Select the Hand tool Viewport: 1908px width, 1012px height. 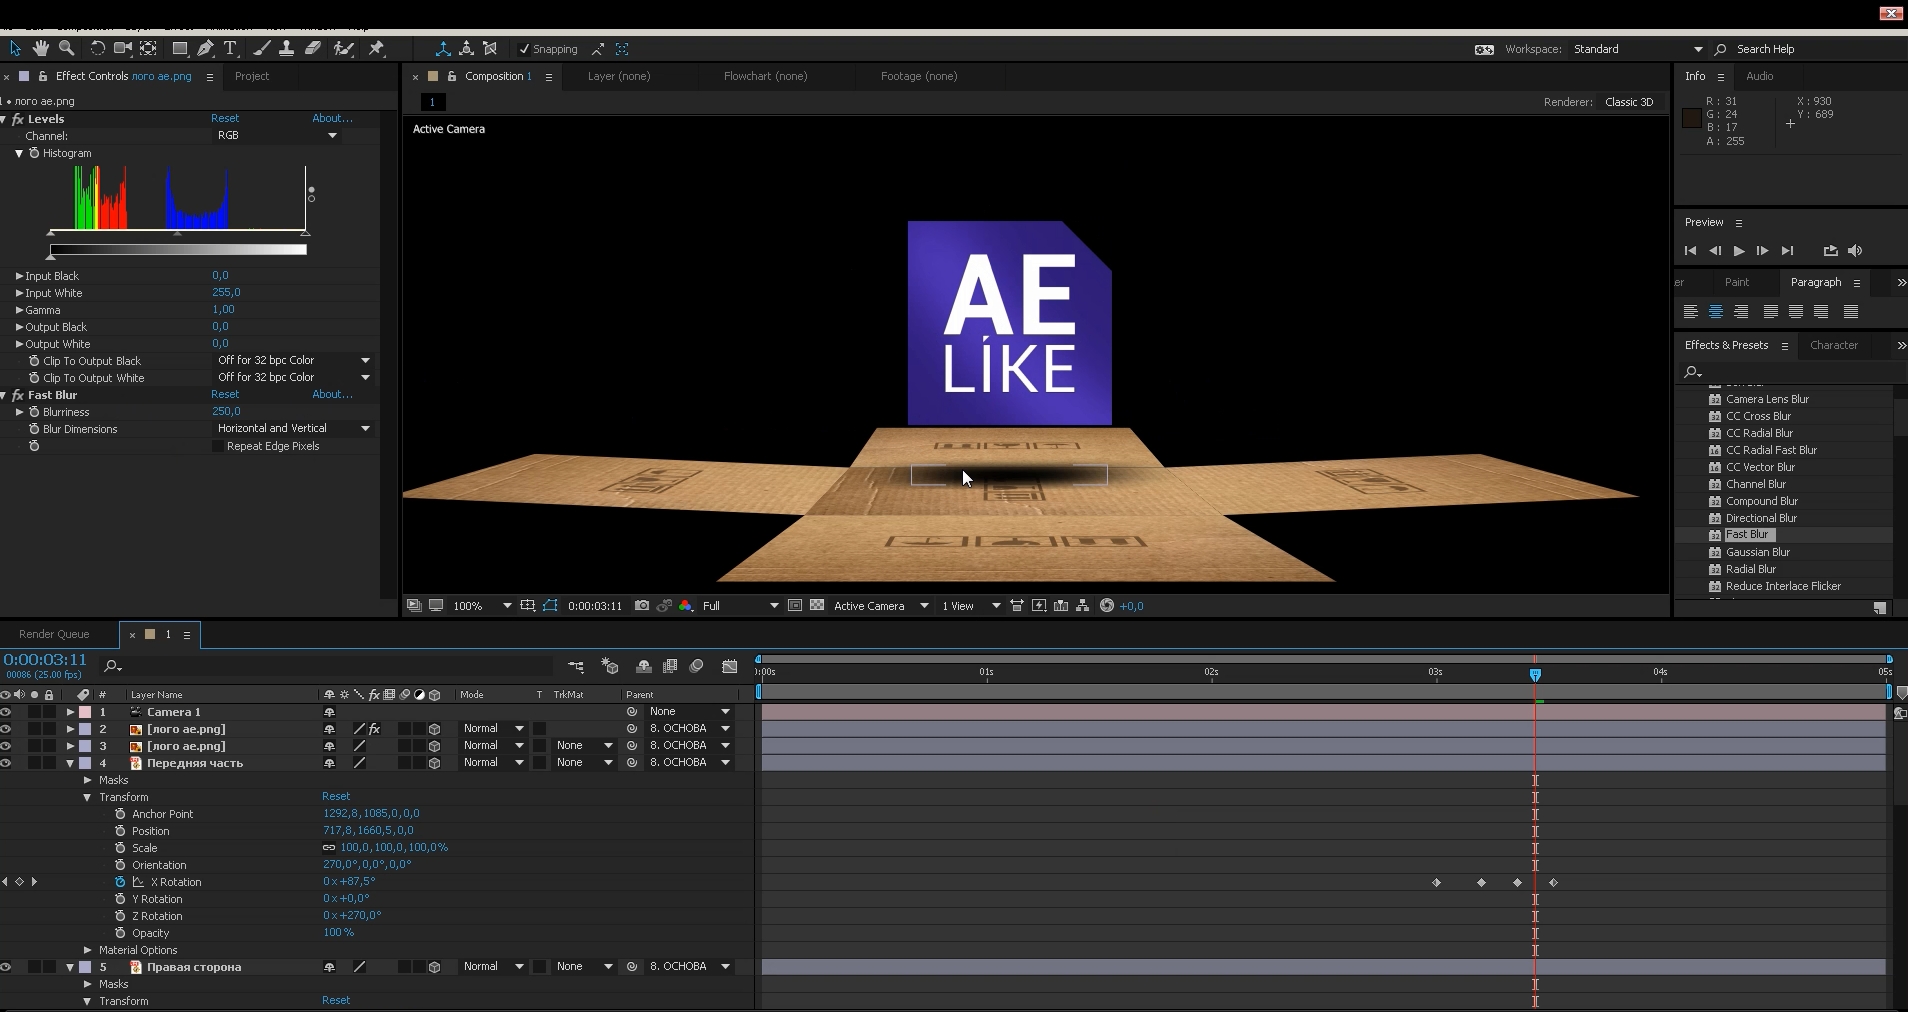pos(41,48)
